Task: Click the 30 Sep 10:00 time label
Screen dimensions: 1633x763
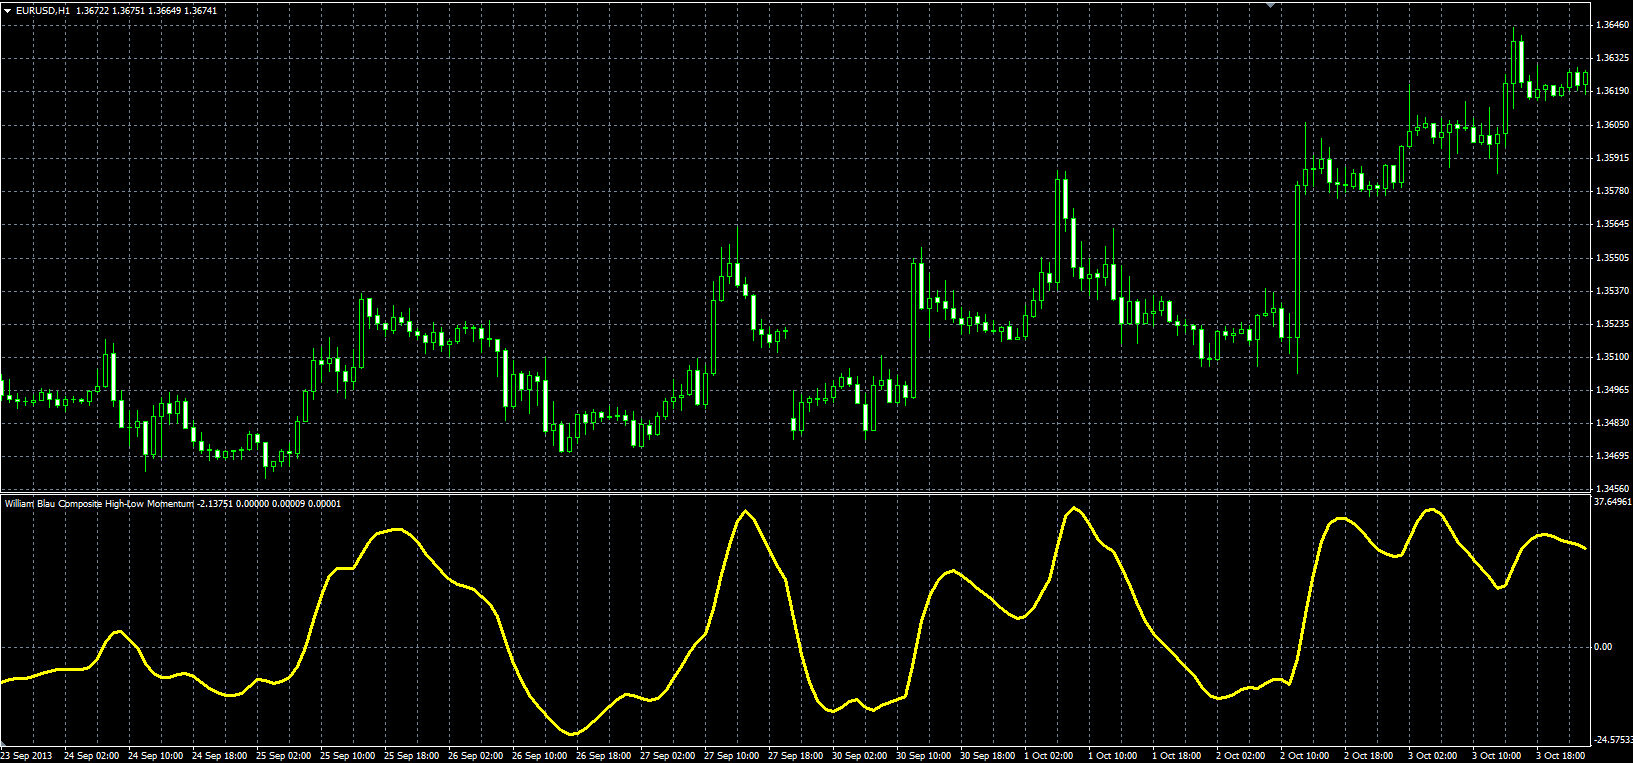Action: click(x=923, y=756)
